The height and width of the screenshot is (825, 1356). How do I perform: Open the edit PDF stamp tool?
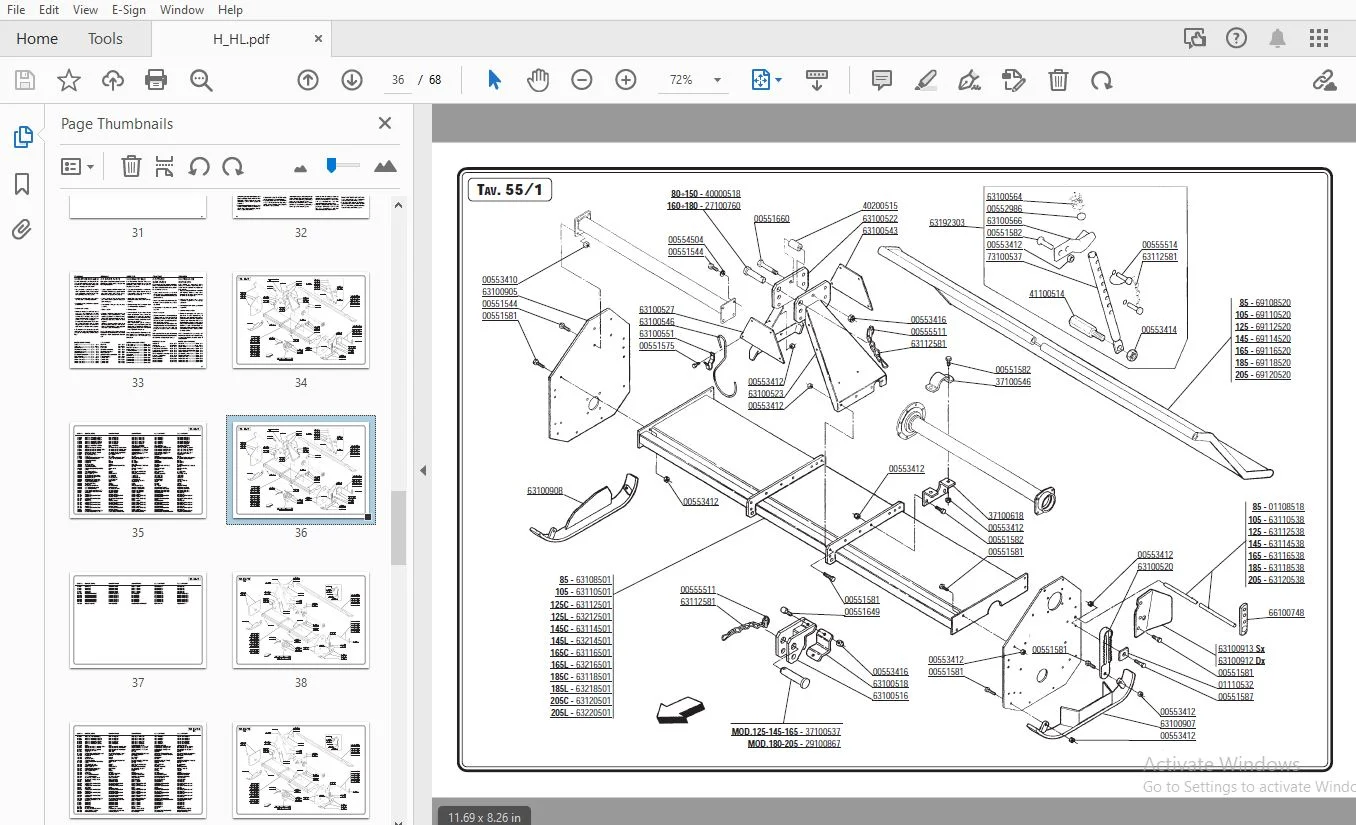click(1014, 80)
